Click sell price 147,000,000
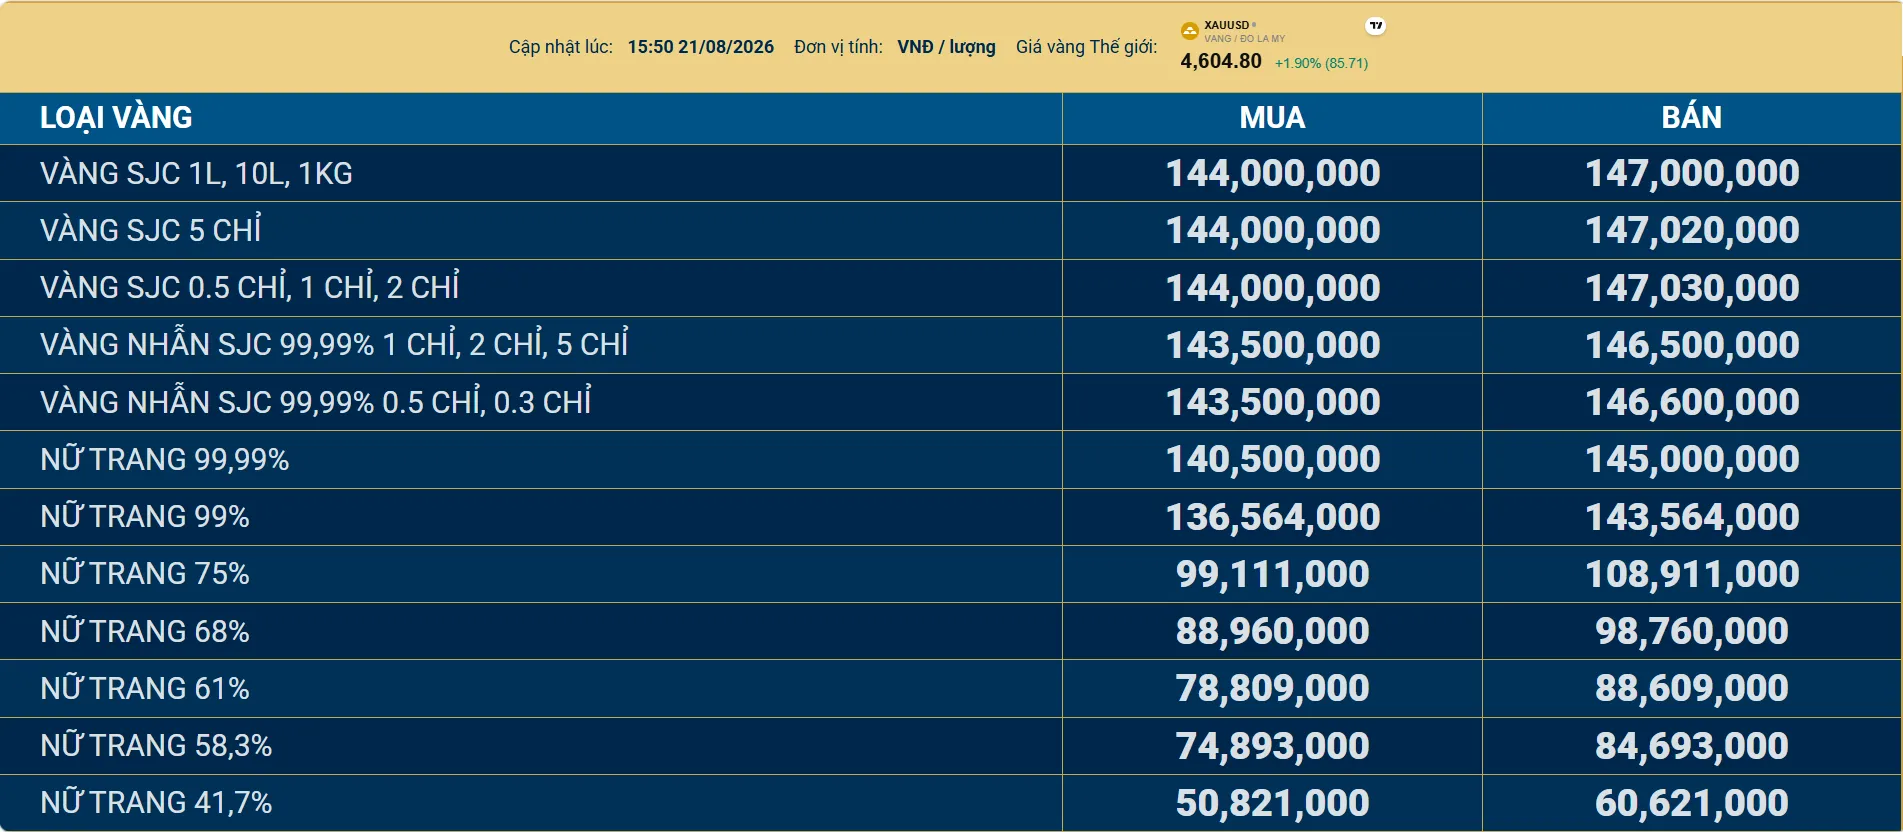This screenshot has height=832, width=1903. pyautogui.click(x=1692, y=174)
